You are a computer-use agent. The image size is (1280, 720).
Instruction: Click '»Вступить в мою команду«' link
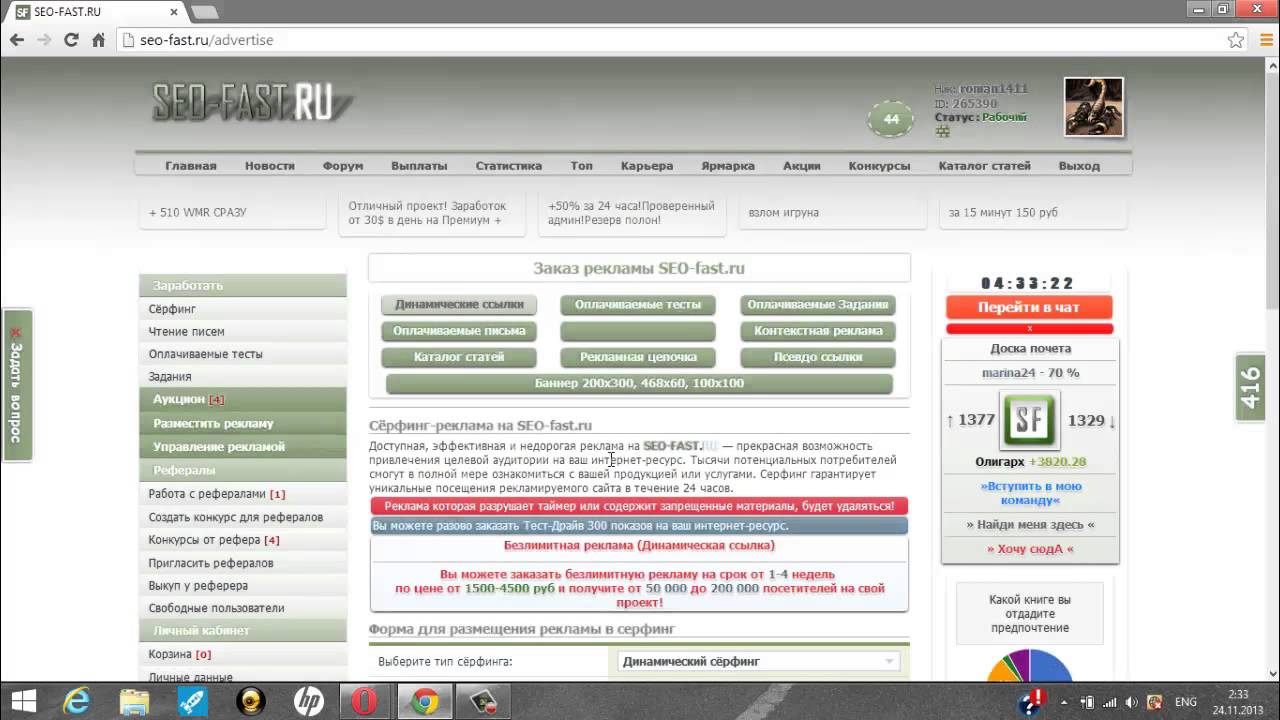click(x=1030, y=493)
